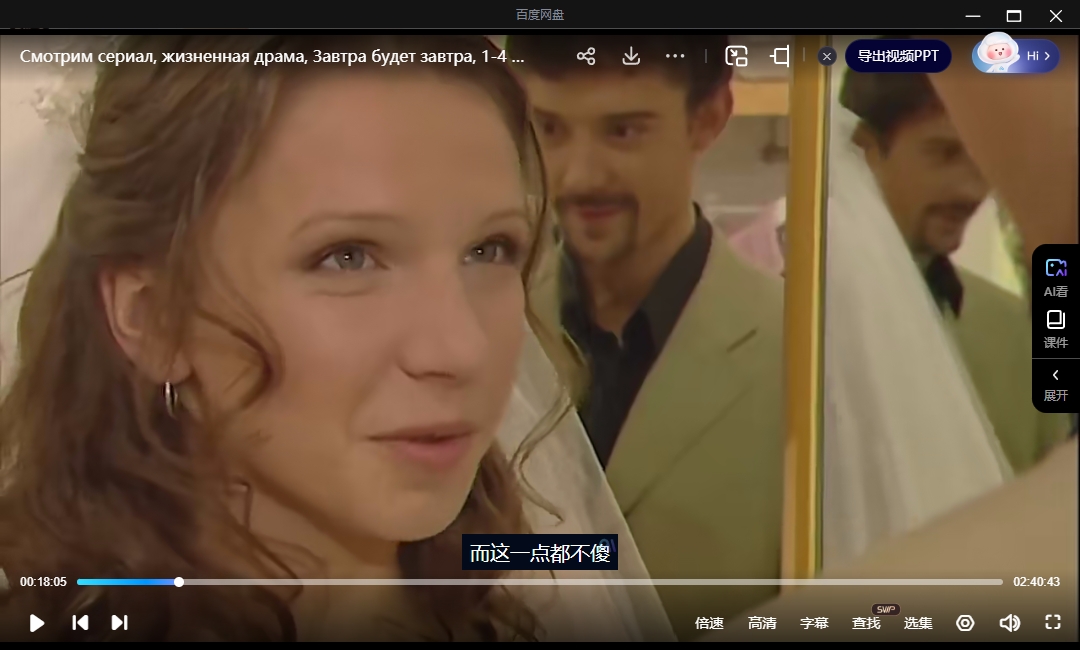Play the video

coord(37,623)
